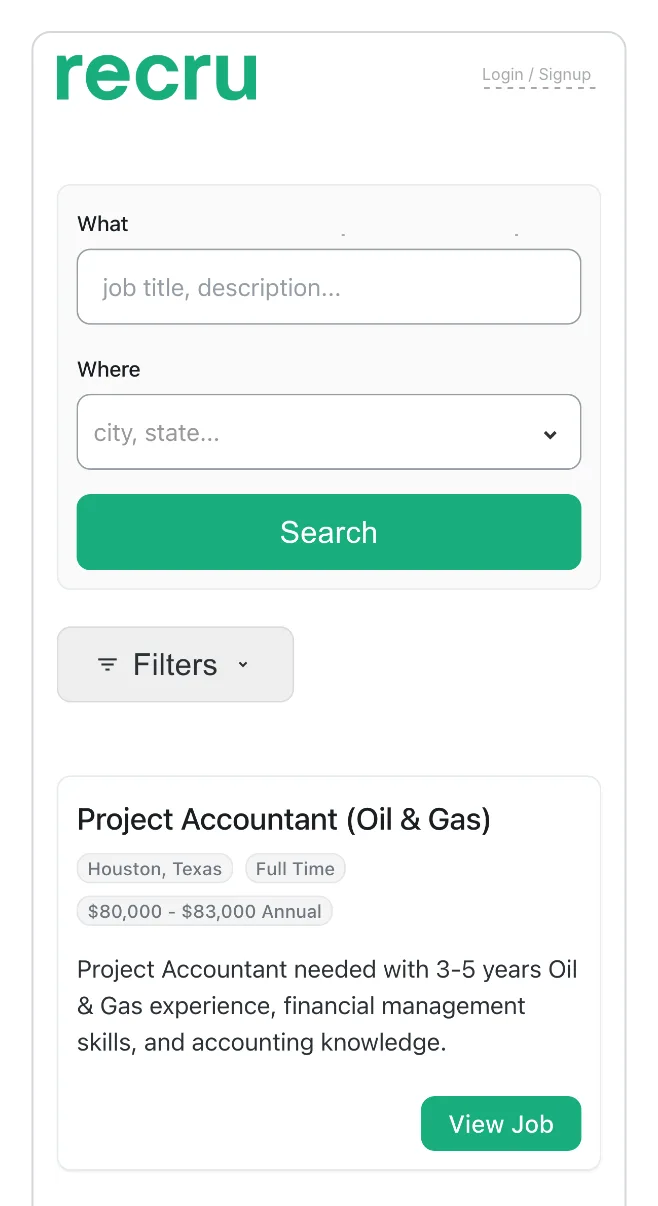
Task: Click the Login / Signup link
Action: click(x=538, y=74)
